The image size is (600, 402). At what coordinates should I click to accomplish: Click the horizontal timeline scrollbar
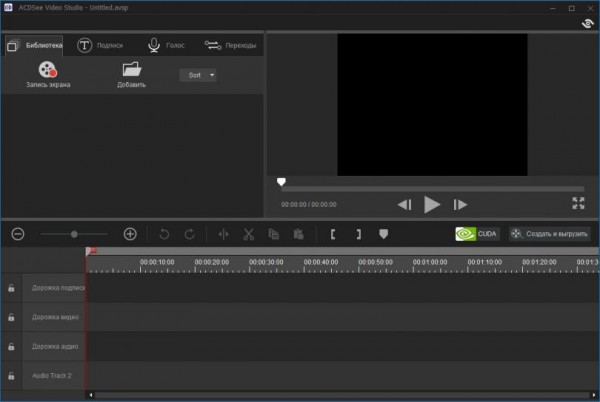(x=342, y=395)
